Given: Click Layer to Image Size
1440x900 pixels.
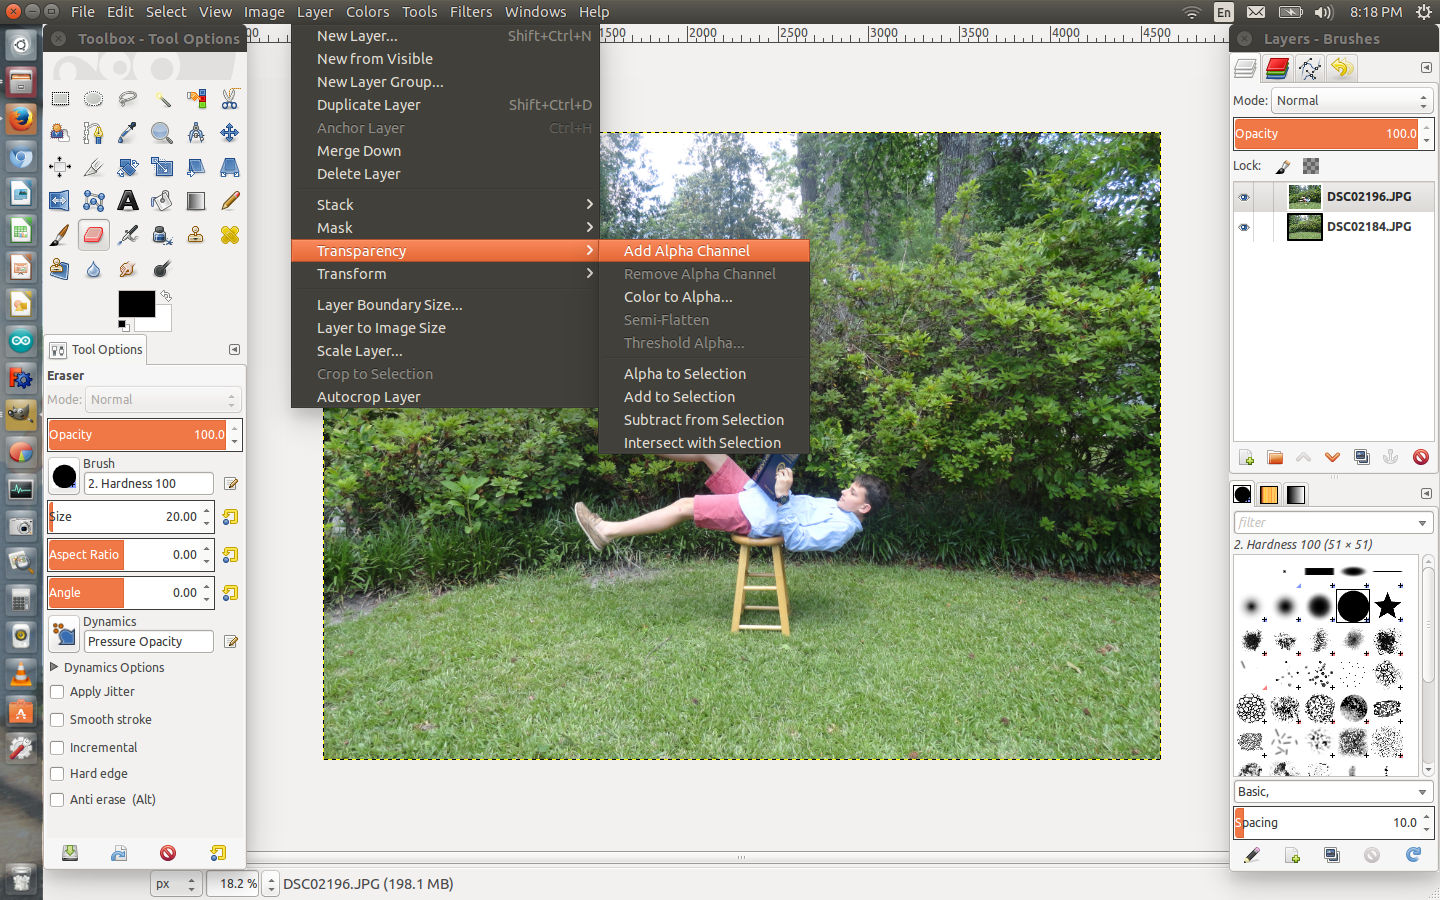Looking at the screenshot, I should (x=445, y=328).
